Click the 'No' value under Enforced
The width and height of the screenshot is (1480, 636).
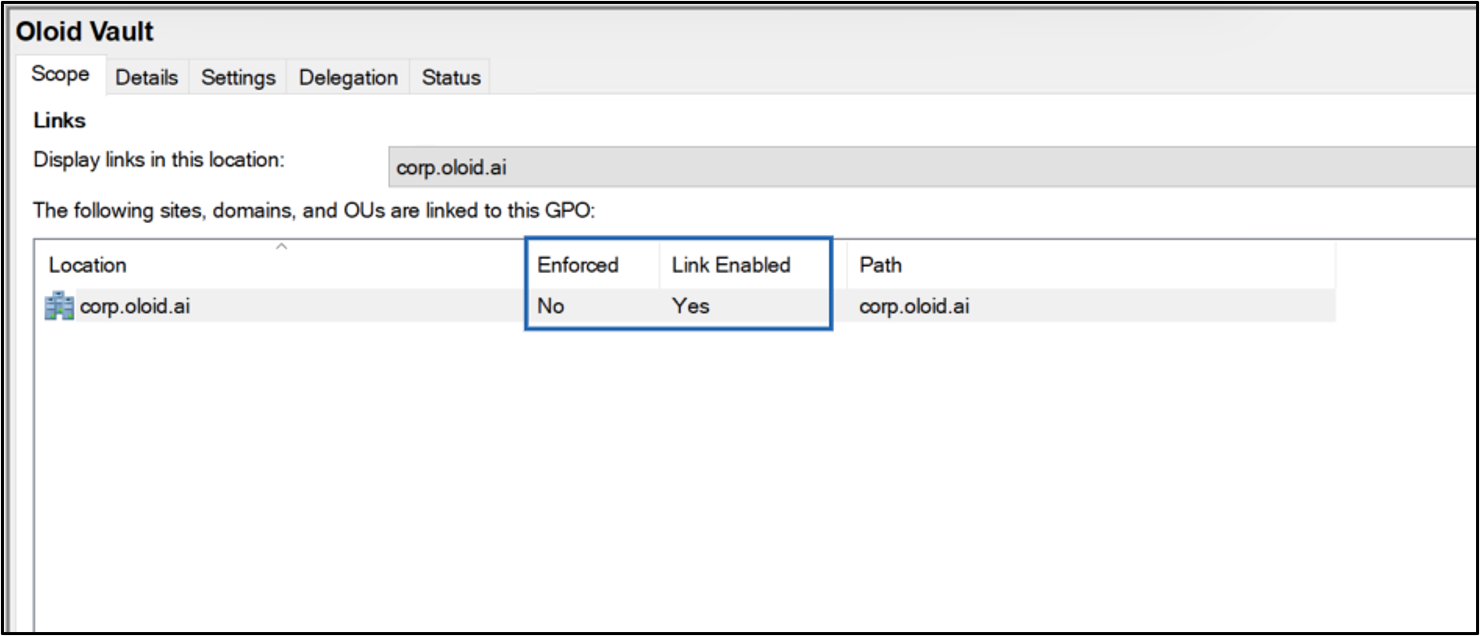550,307
